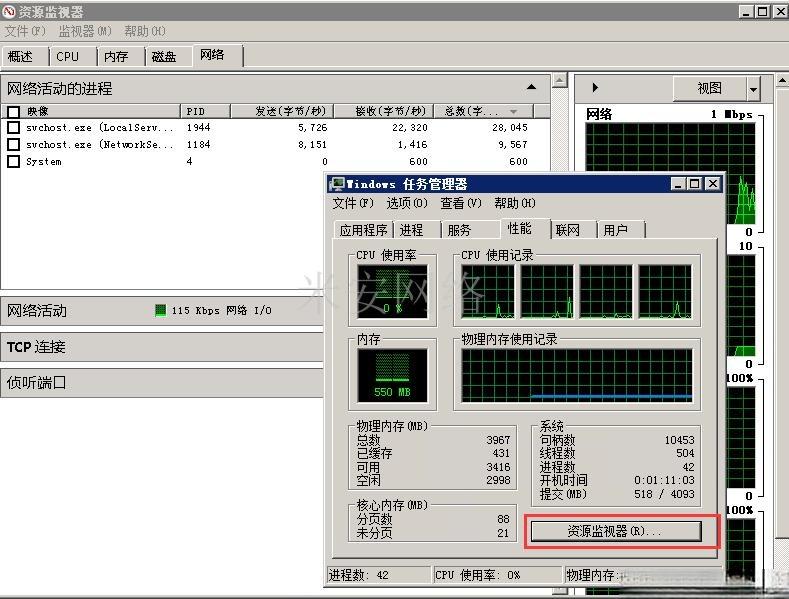The height and width of the screenshot is (599, 789).
Task: Click the Task Manager title bar icon
Action: 337,184
